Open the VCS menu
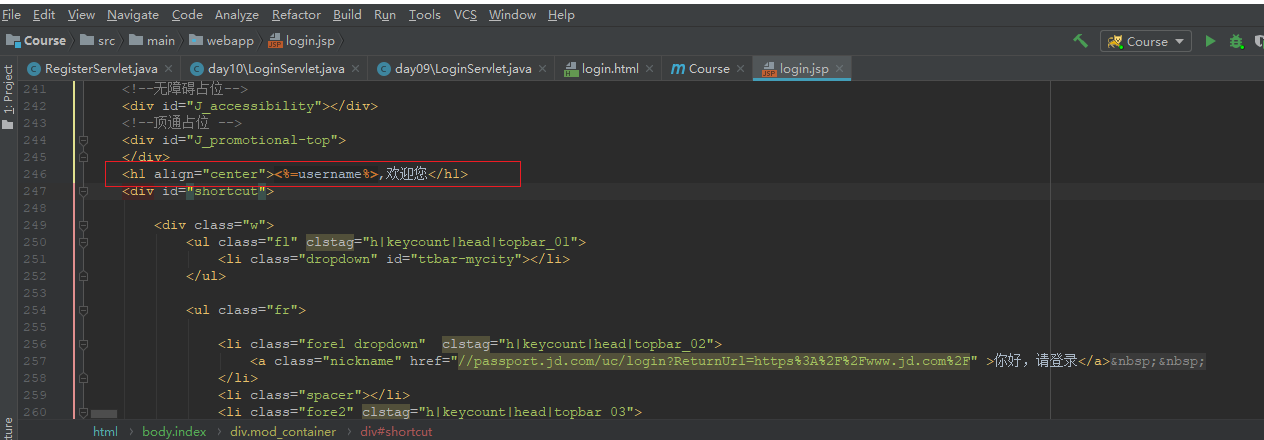The image size is (1264, 440). coord(465,14)
